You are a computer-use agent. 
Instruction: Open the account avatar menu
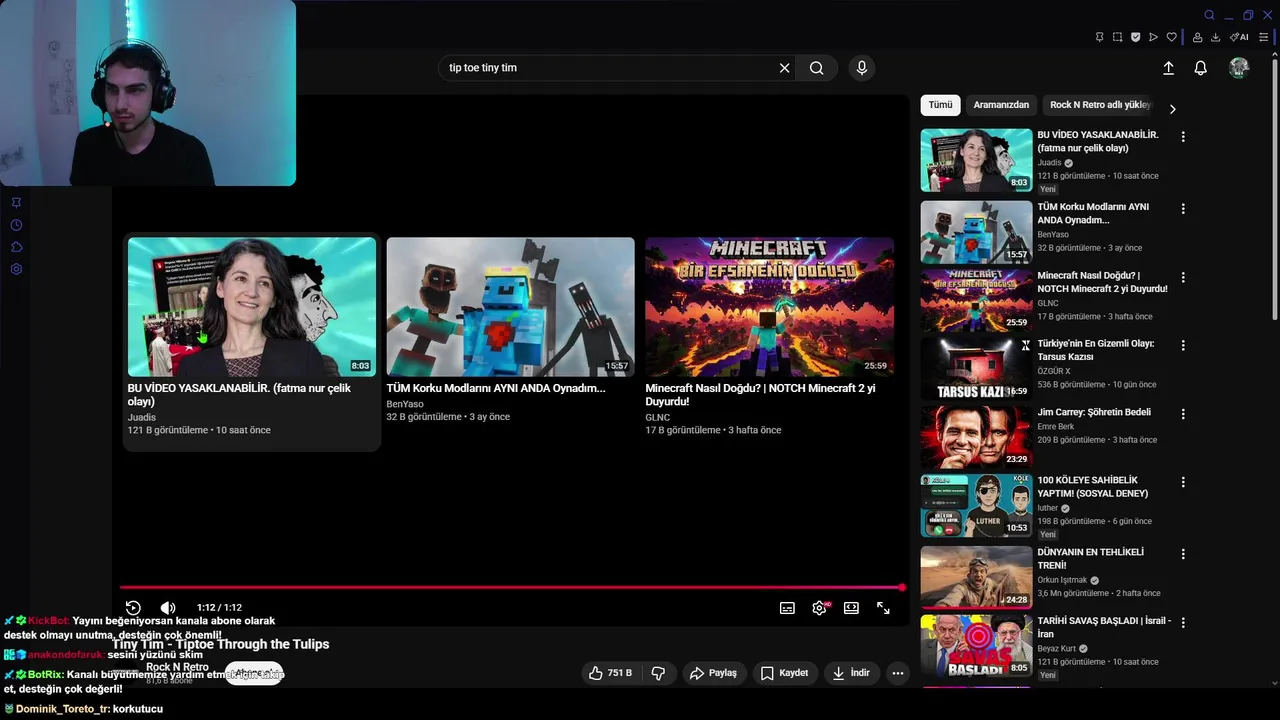[x=1239, y=68]
